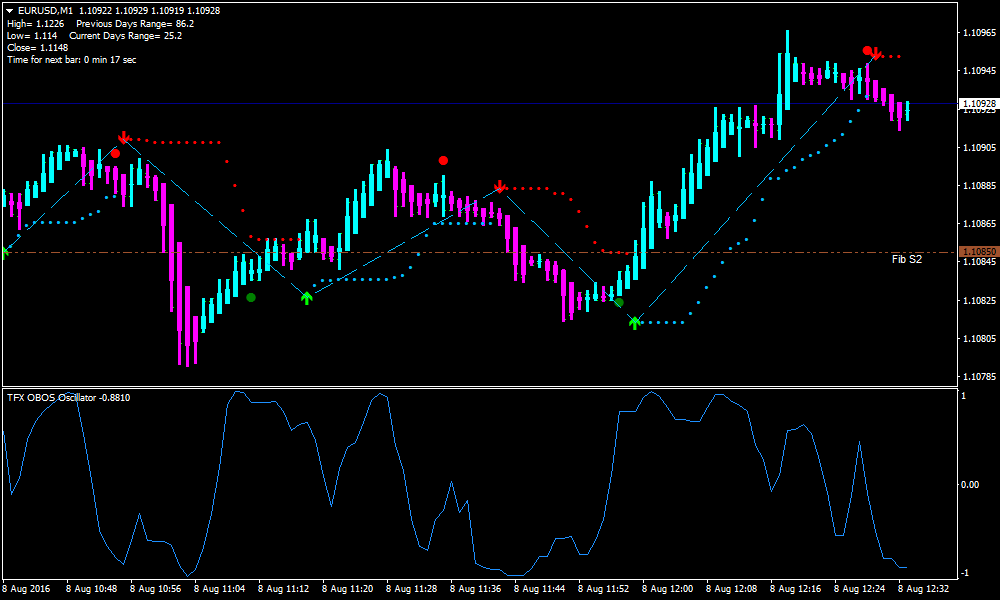Image resolution: width=1000 pixels, height=600 pixels.
Task: Click the red dot signal above 10:48
Action: coord(113,153)
